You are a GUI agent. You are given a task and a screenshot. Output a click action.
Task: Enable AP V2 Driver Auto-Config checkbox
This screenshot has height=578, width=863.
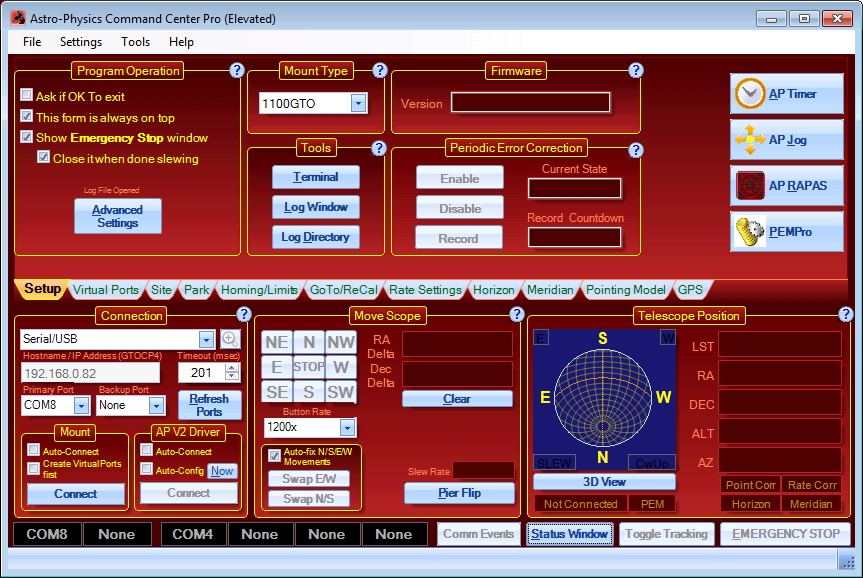click(146, 468)
